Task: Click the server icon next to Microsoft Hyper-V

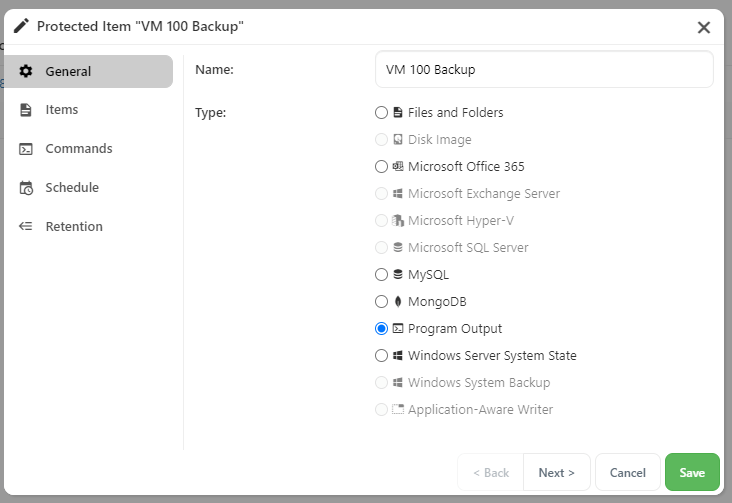Action: [398, 220]
